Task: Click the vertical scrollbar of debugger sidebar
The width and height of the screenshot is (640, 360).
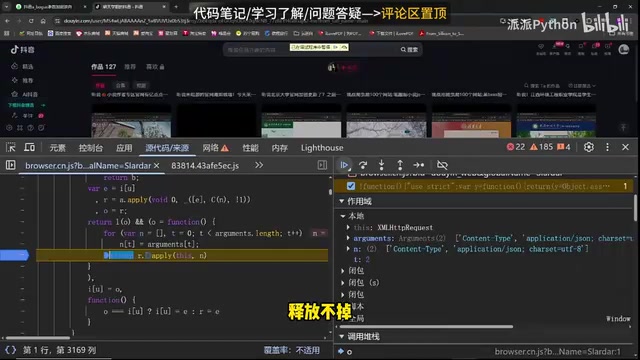Action: pos(636,208)
